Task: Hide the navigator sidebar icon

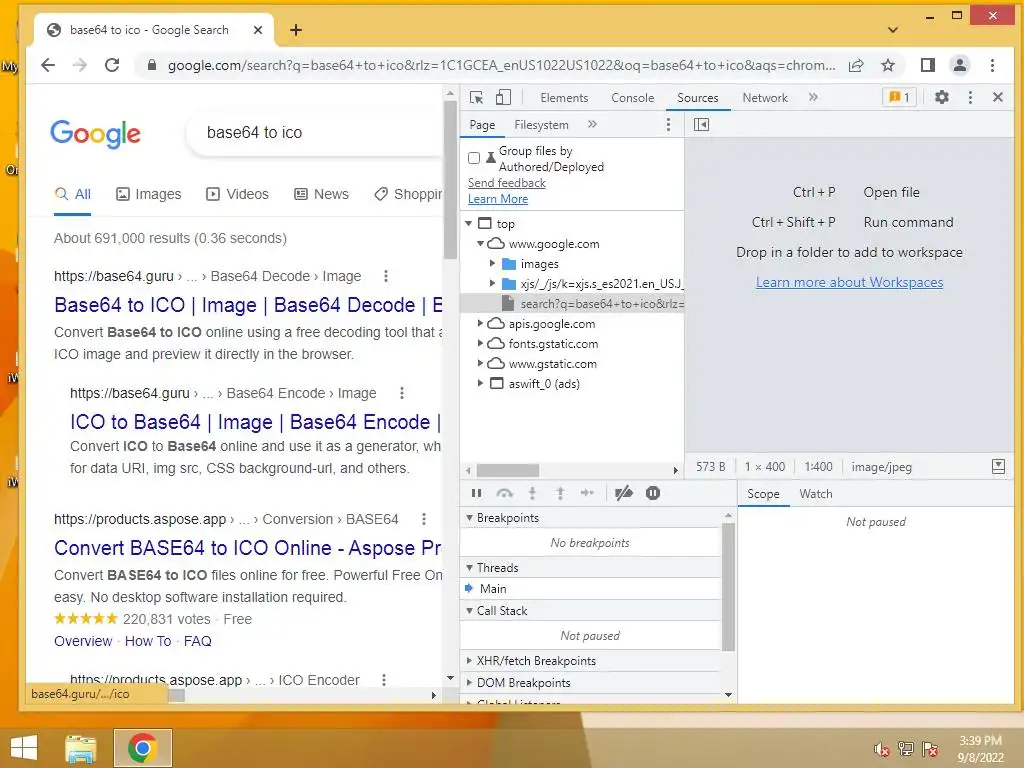Action: coord(701,124)
